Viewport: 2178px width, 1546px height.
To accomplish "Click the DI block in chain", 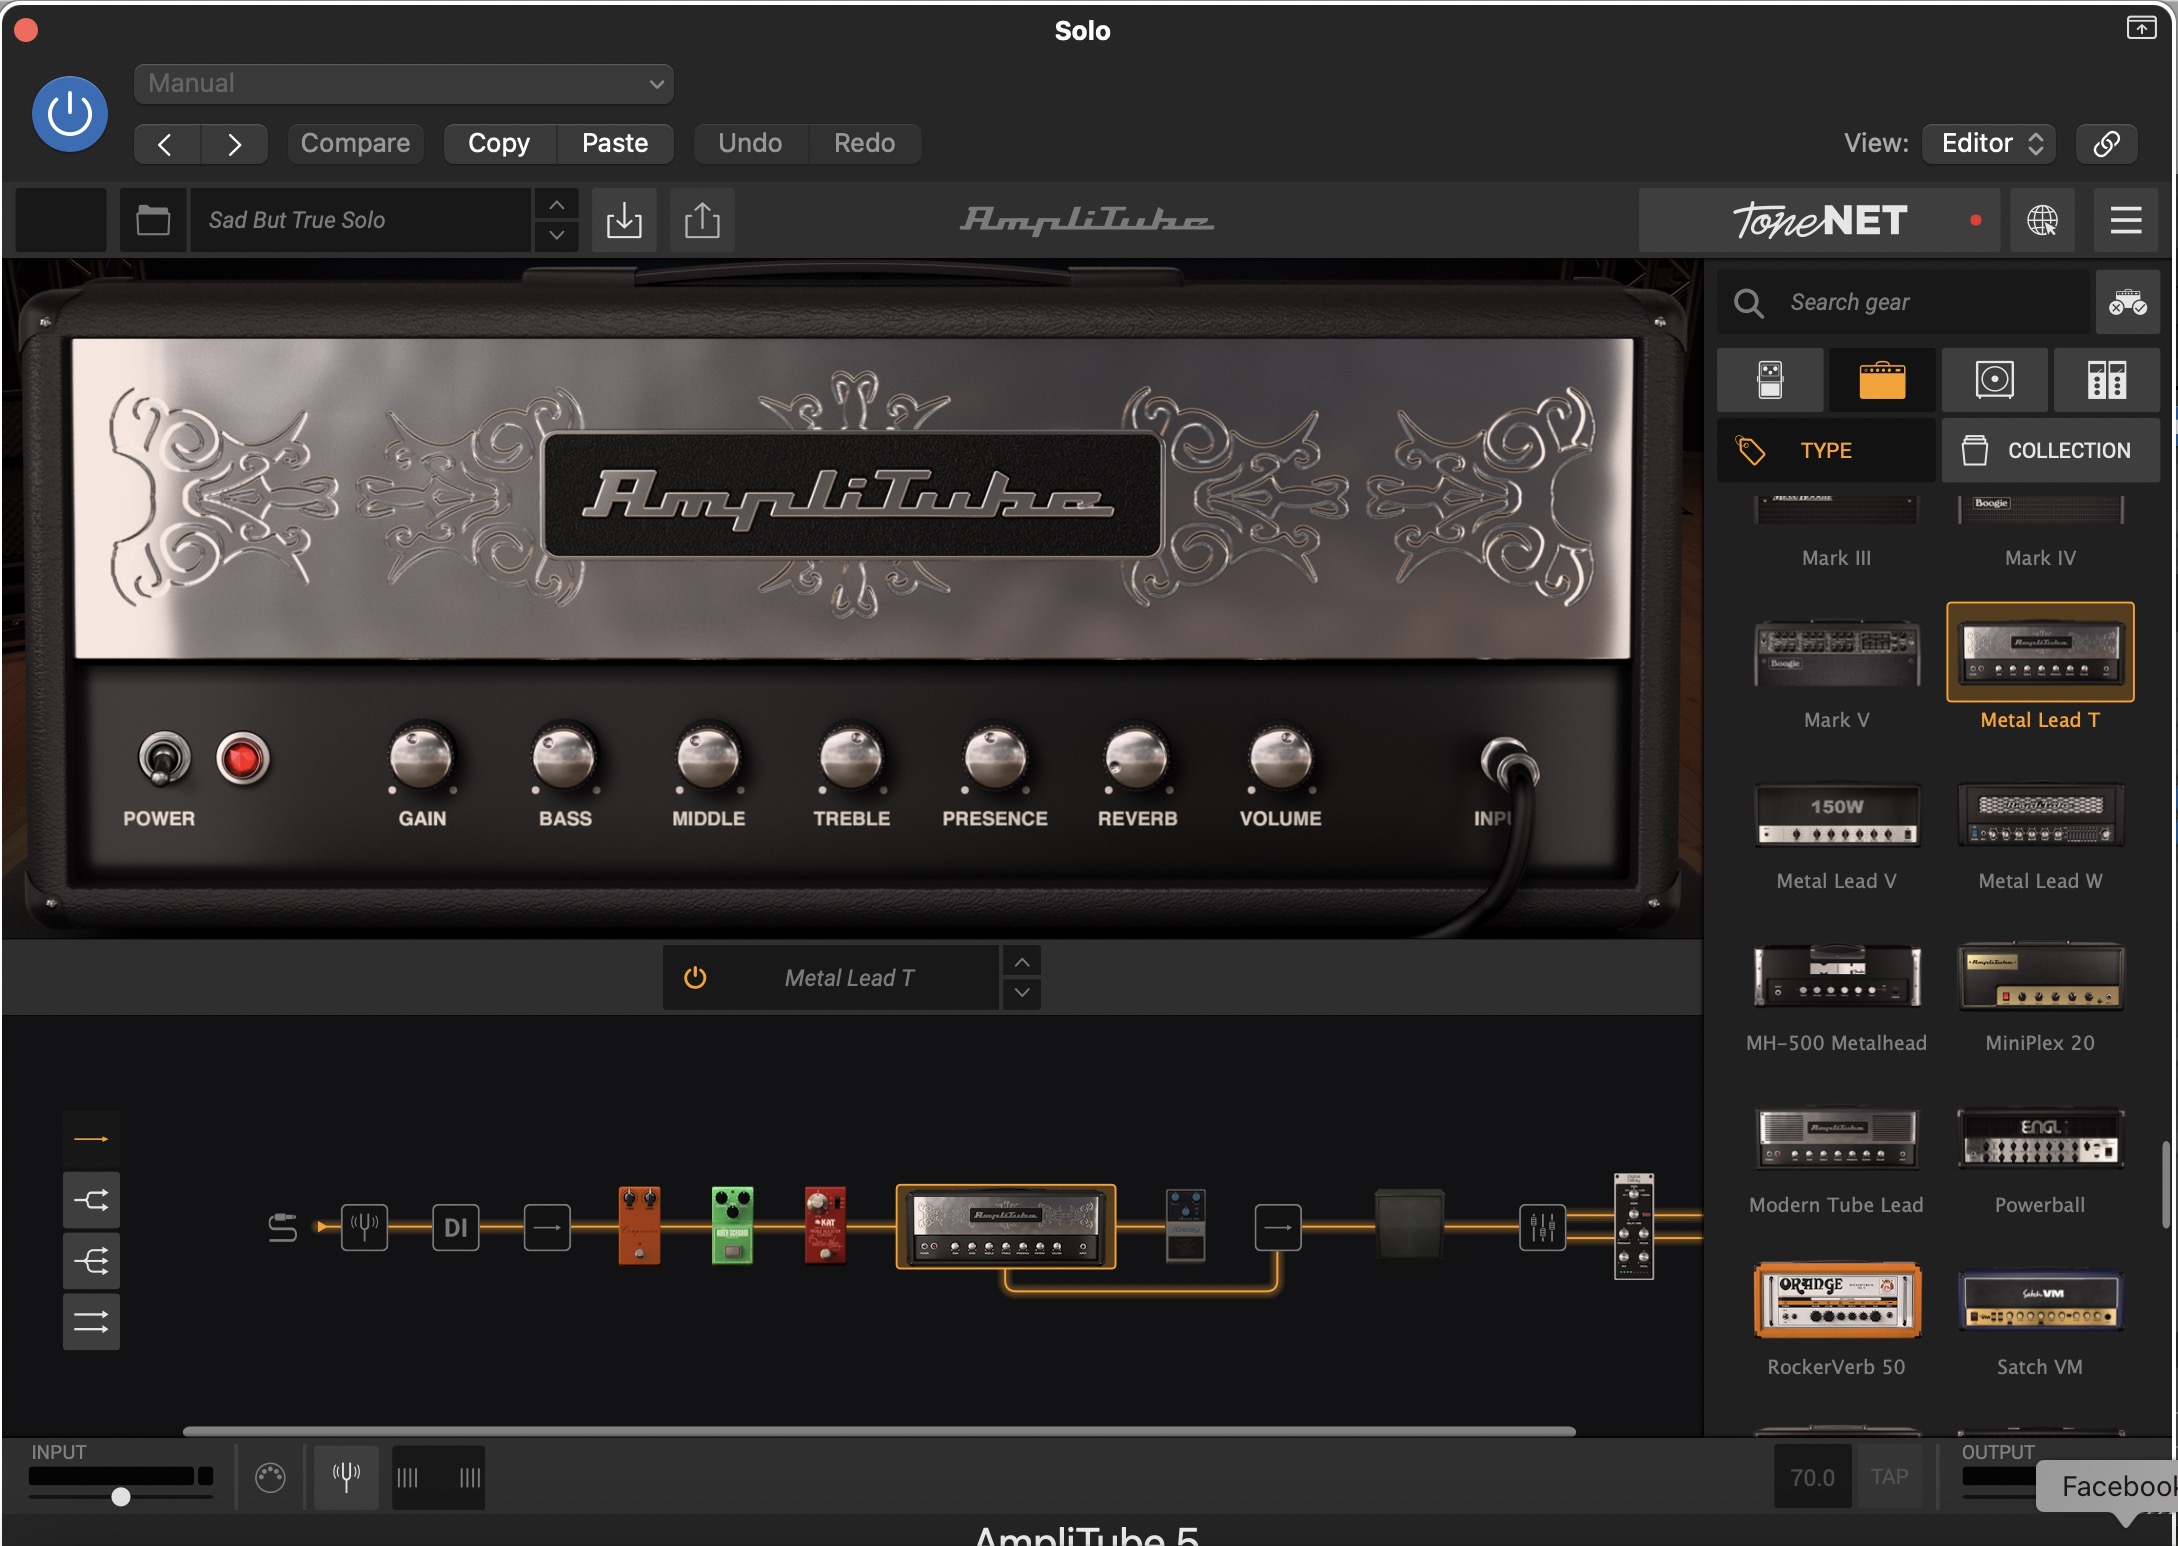I will click(456, 1227).
